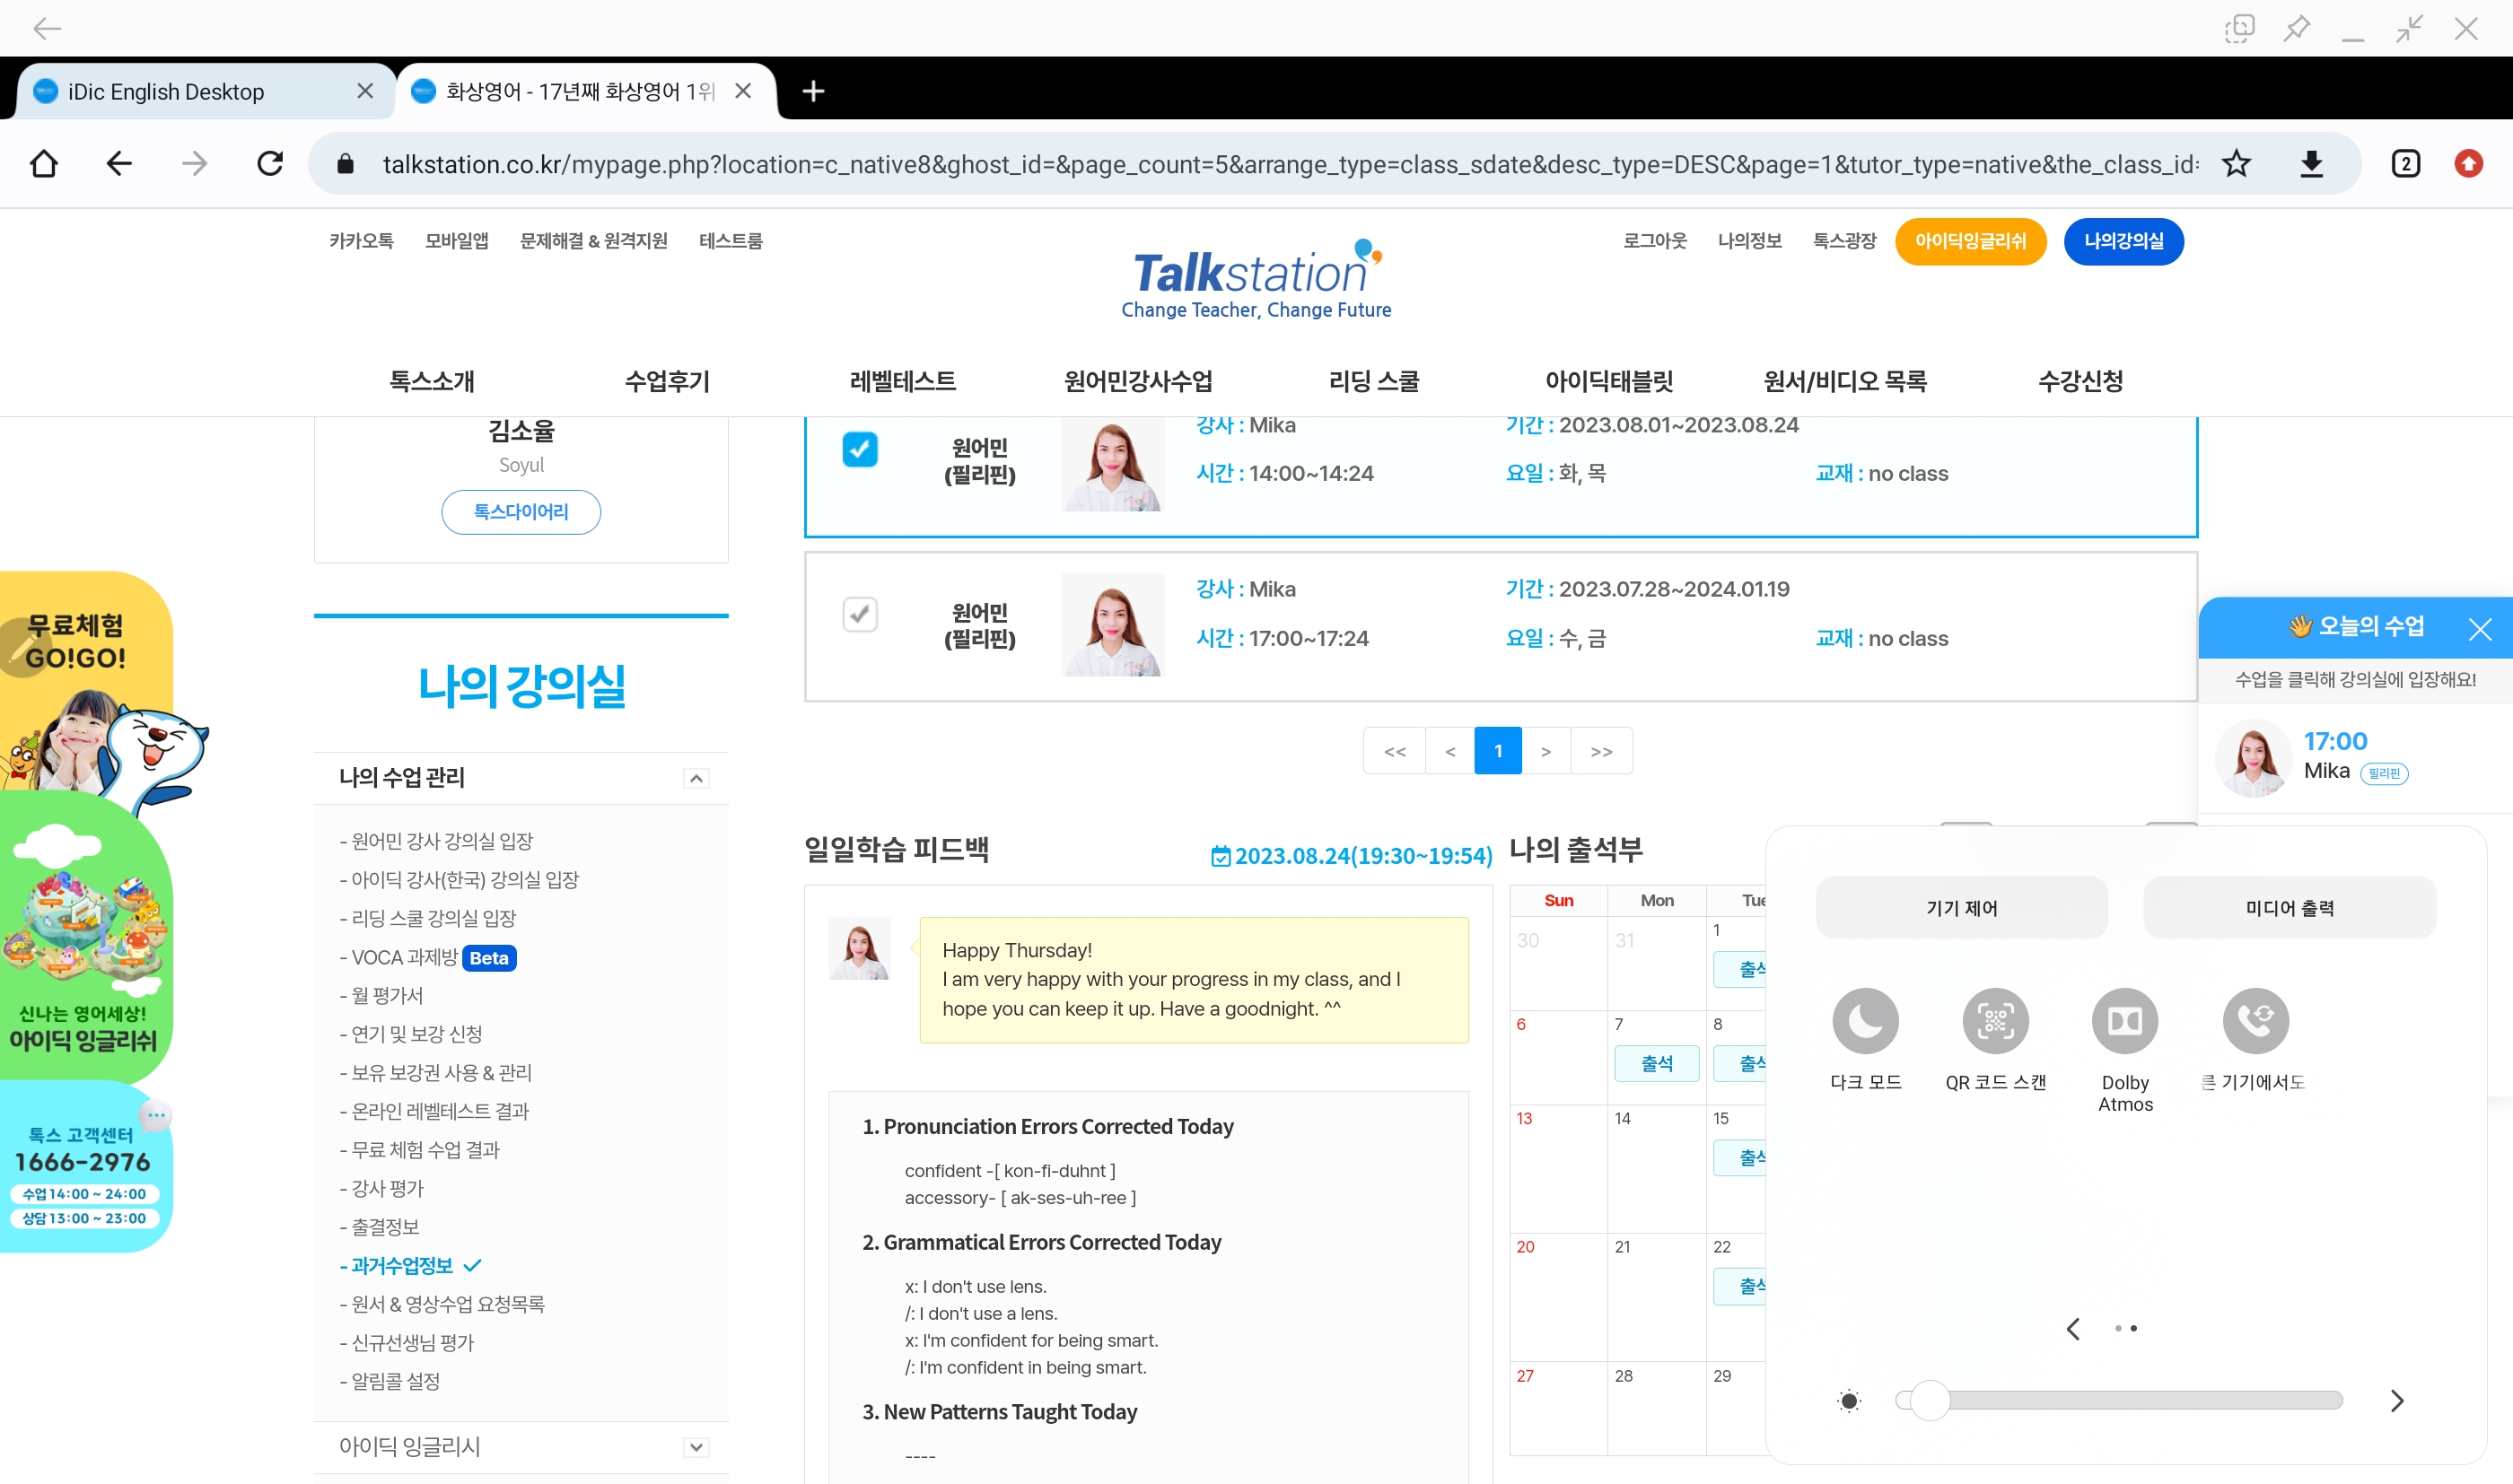Open the 원어민강사수업 menu
This screenshot has height=1484, width=2513.
click(x=1138, y=381)
